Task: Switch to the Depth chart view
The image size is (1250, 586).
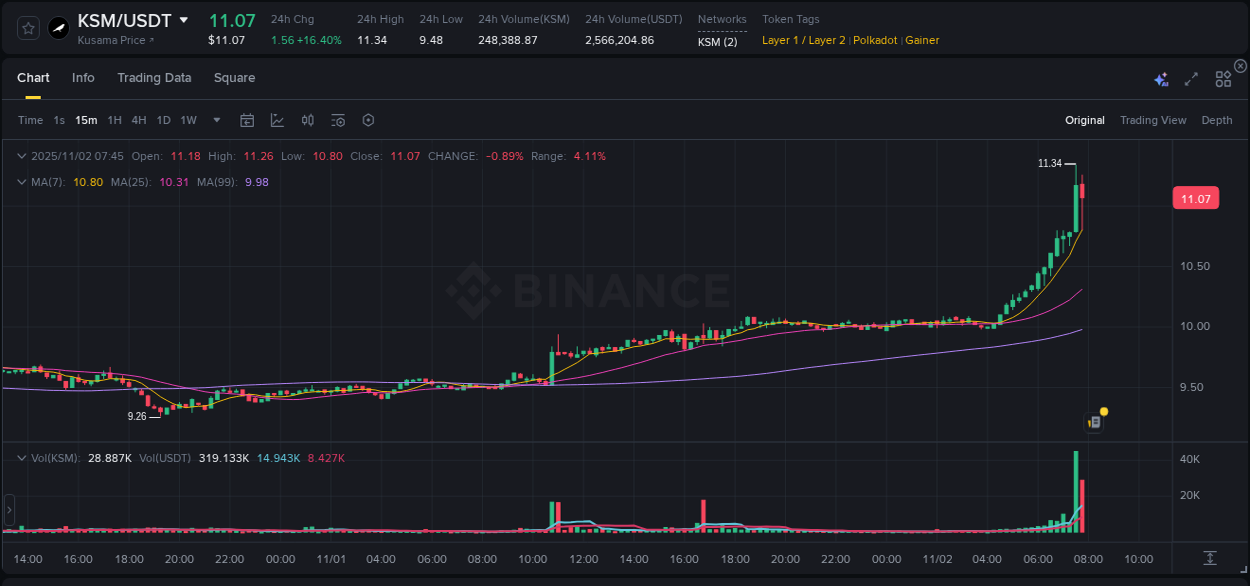Action: coord(1217,120)
